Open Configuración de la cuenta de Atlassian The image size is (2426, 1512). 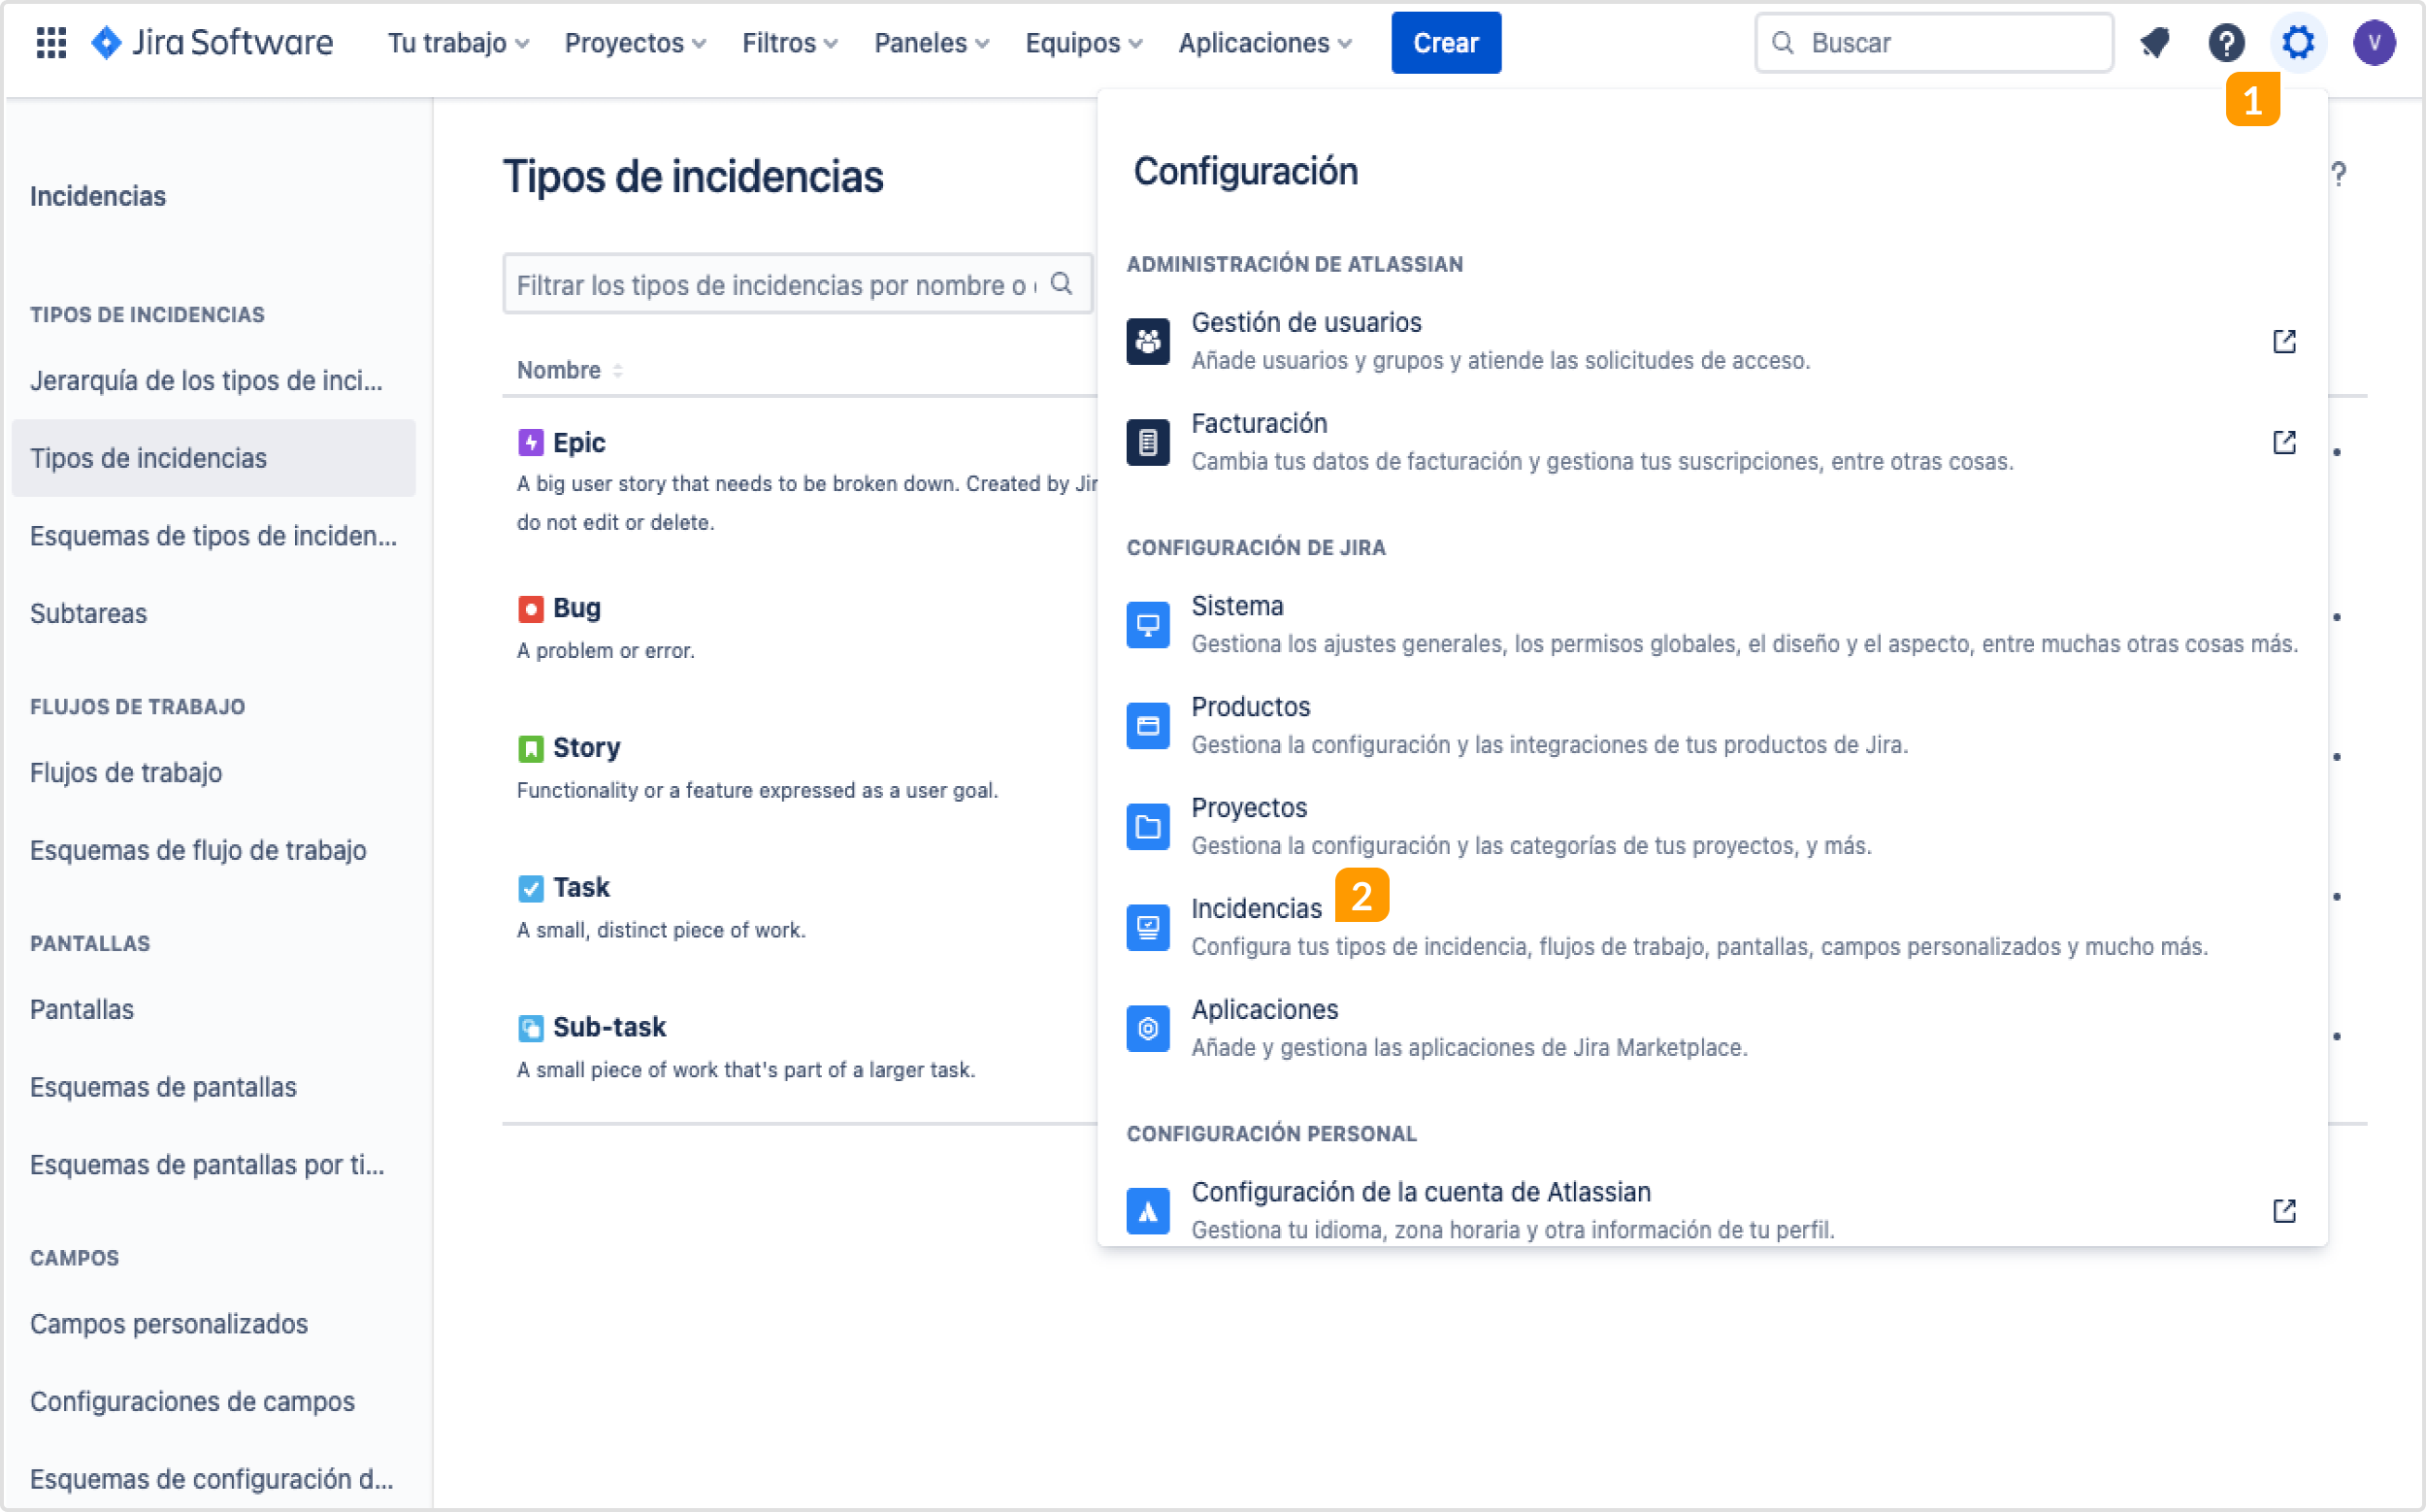(x=1711, y=1211)
